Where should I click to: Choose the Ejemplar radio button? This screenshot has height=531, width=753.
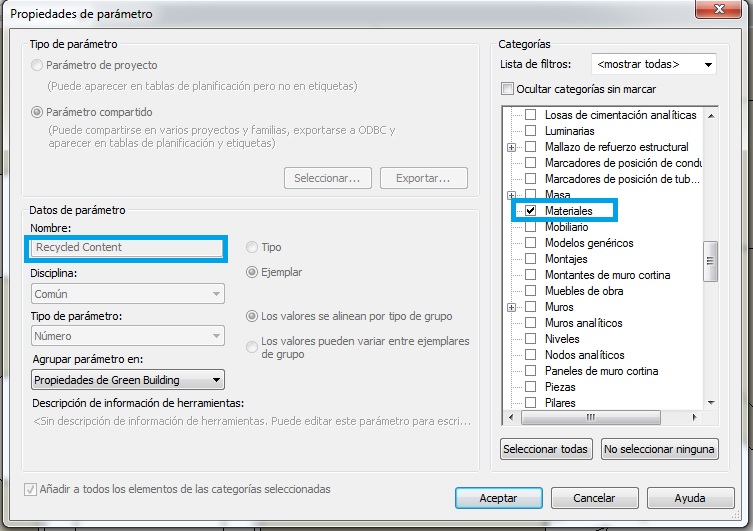coord(252,272)
